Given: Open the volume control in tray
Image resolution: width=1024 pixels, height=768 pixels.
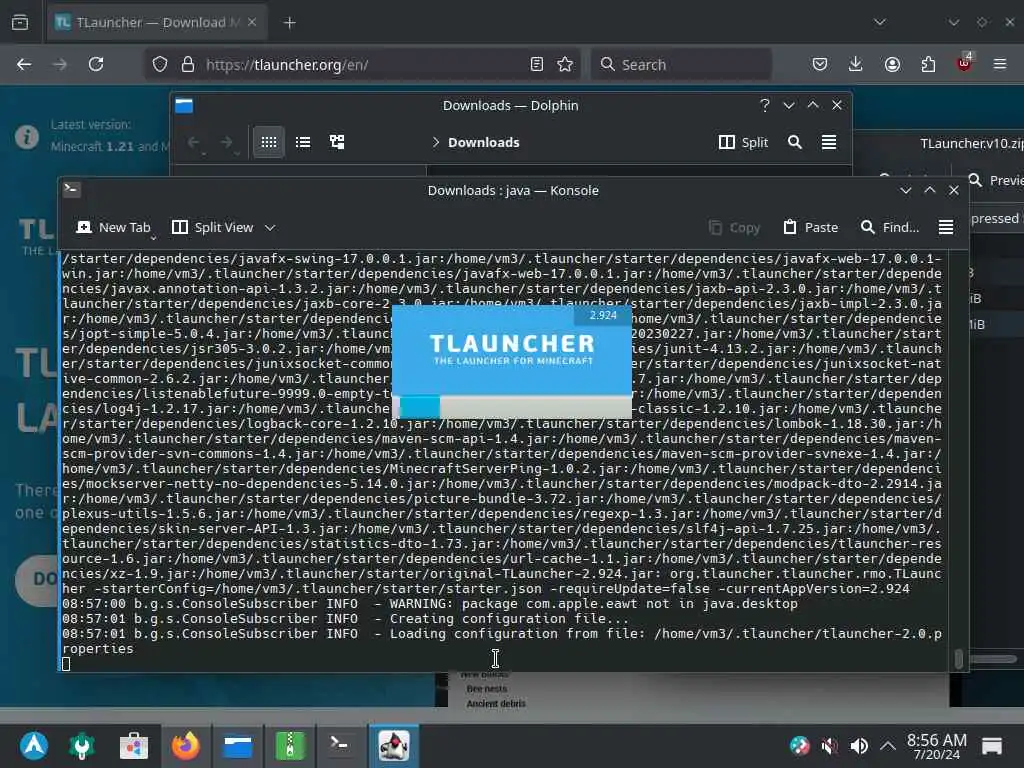Looking at the screenshot, I should 859,745.
